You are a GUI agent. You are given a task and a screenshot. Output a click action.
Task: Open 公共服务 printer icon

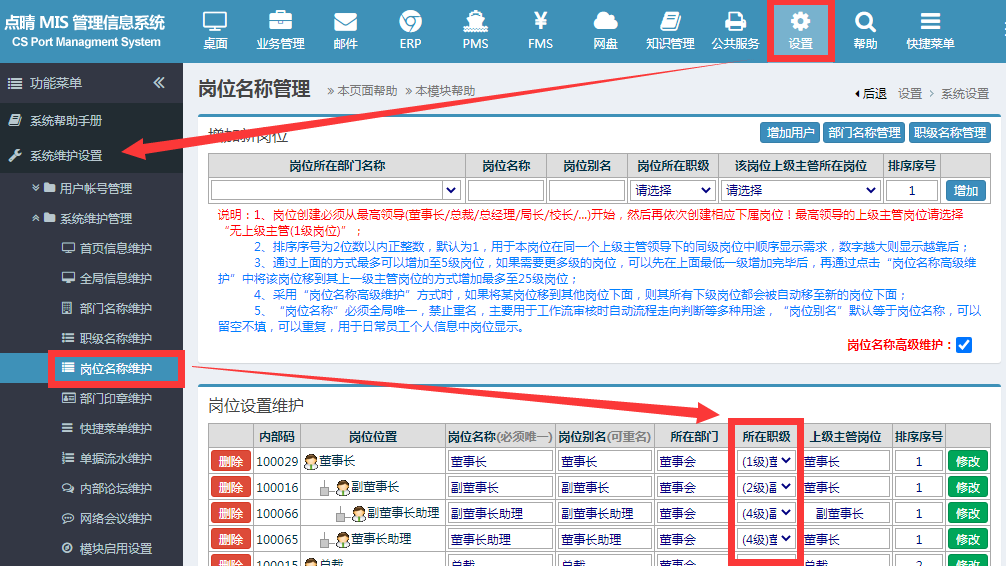[735, 30]
